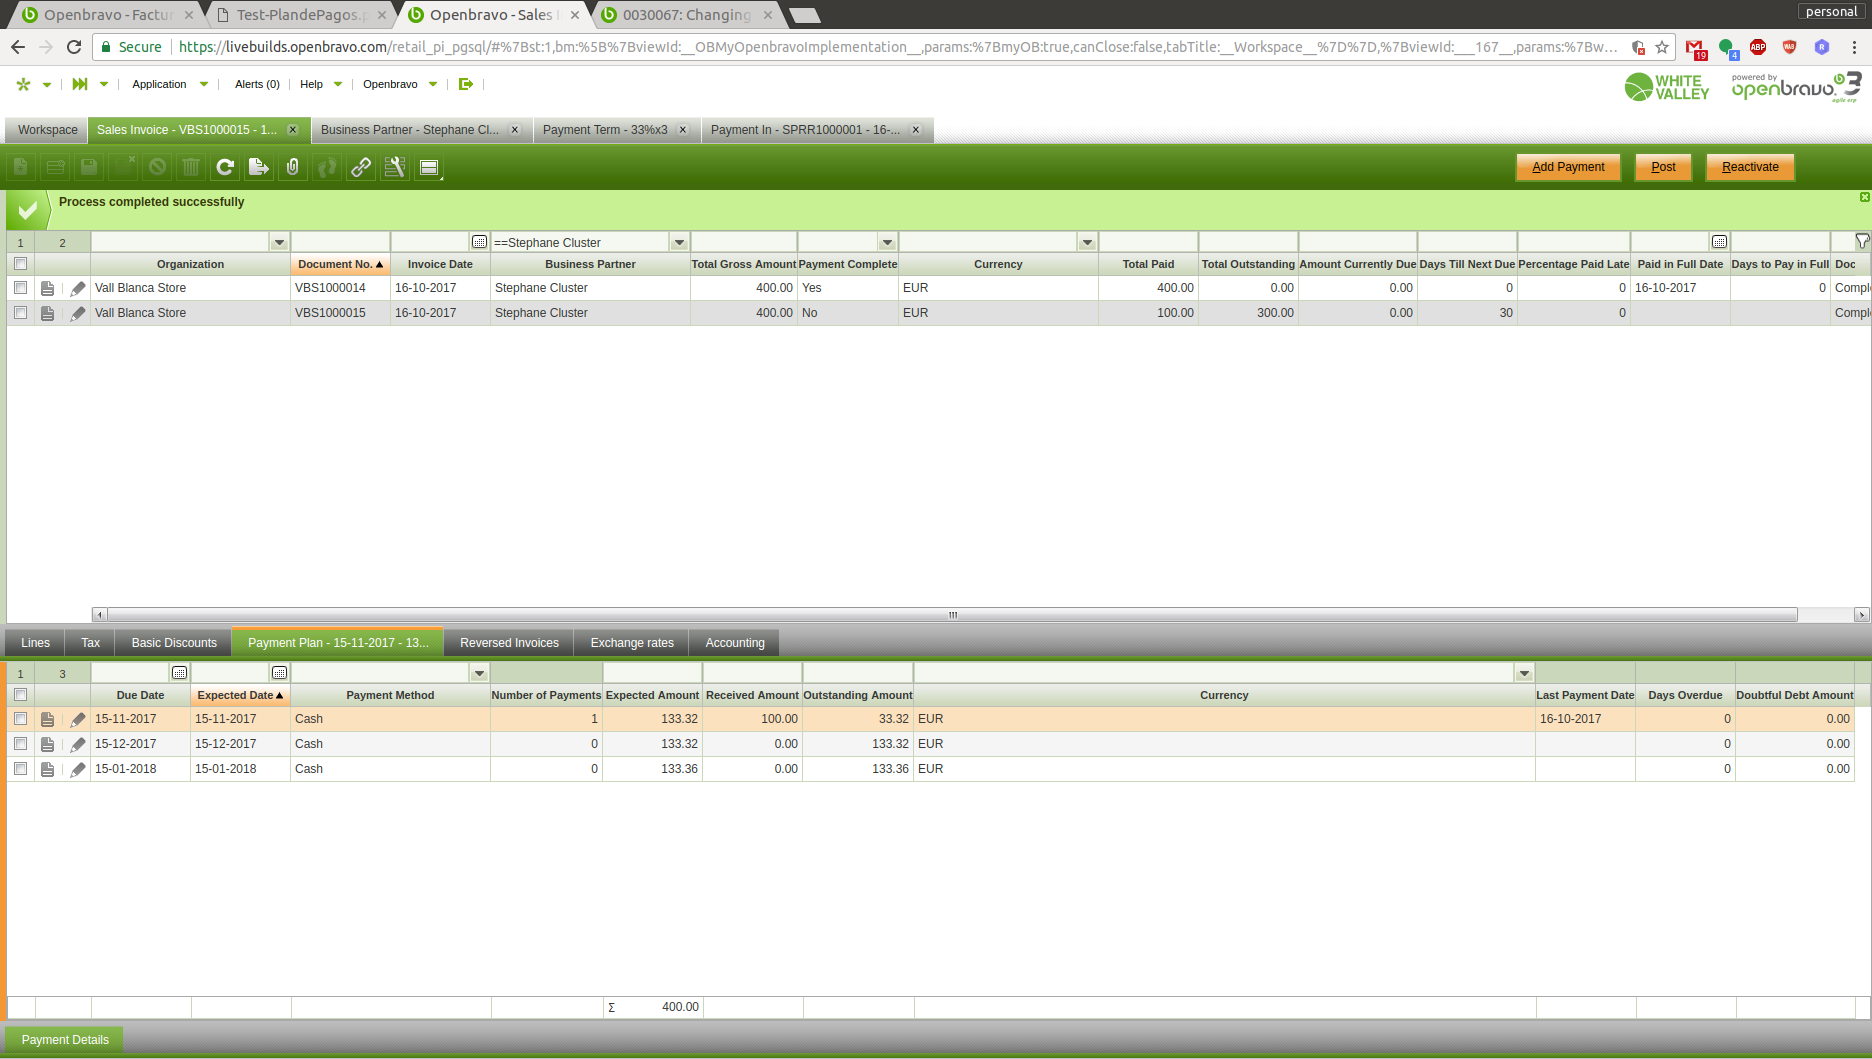Open the Openbravo user menu dropdown
The height and width of the screenshot is (1059, 1872).
(x=400, y=84)
